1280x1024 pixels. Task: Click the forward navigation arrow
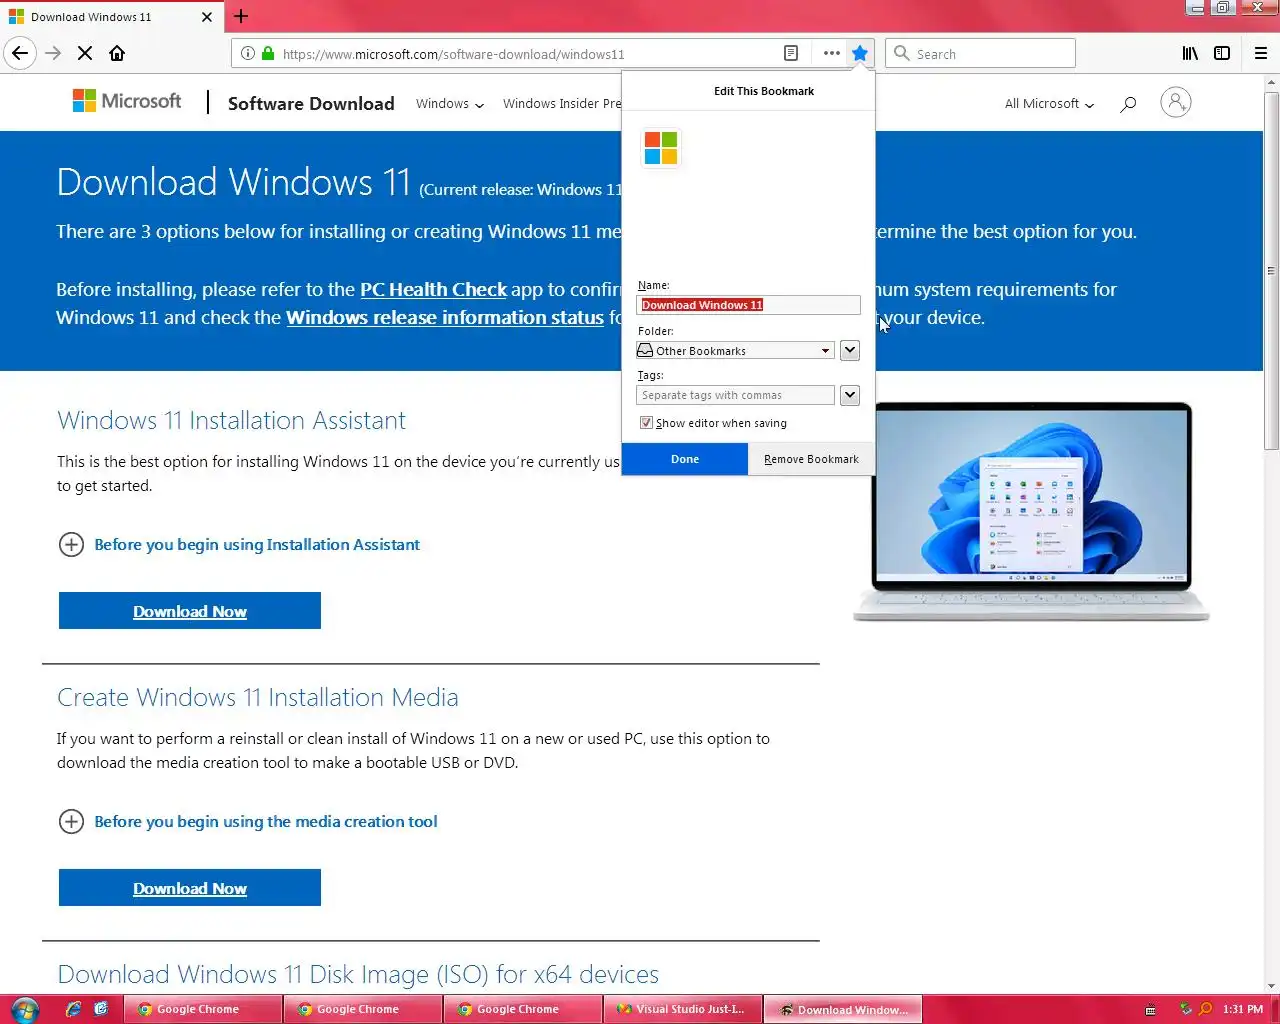point(53,53)
